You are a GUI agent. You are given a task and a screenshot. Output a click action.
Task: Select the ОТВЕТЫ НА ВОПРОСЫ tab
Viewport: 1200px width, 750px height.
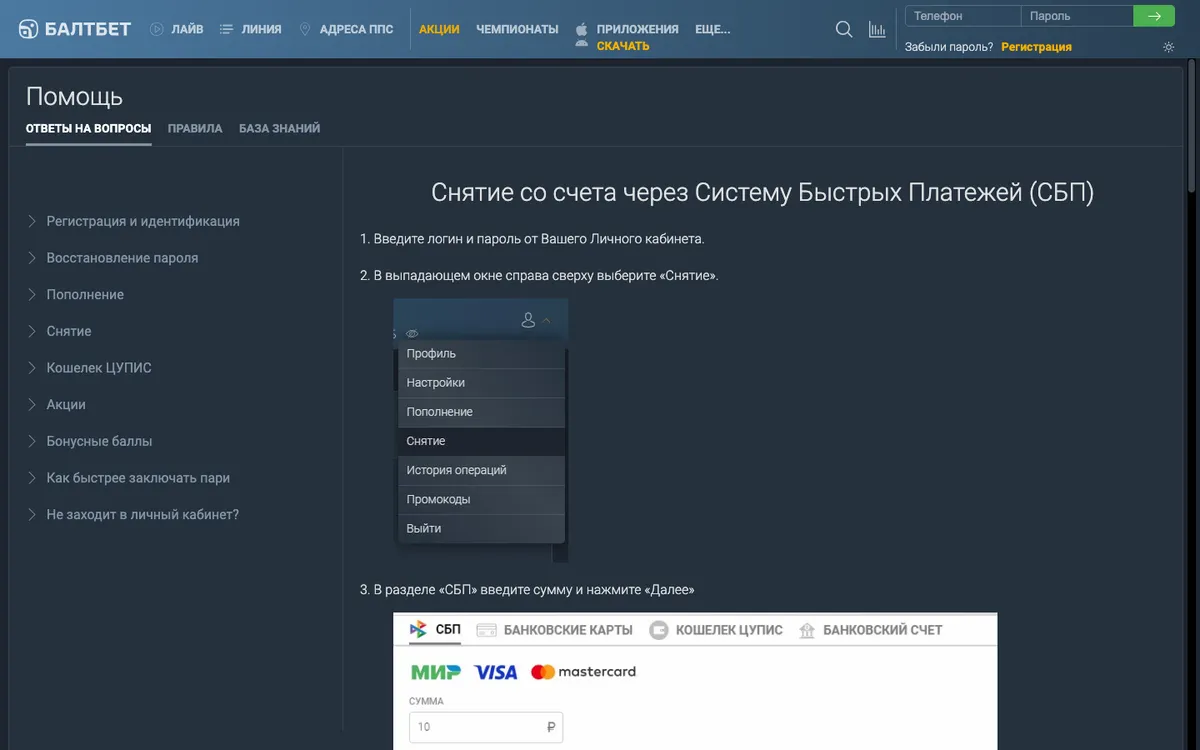click(x=89, y=128)
